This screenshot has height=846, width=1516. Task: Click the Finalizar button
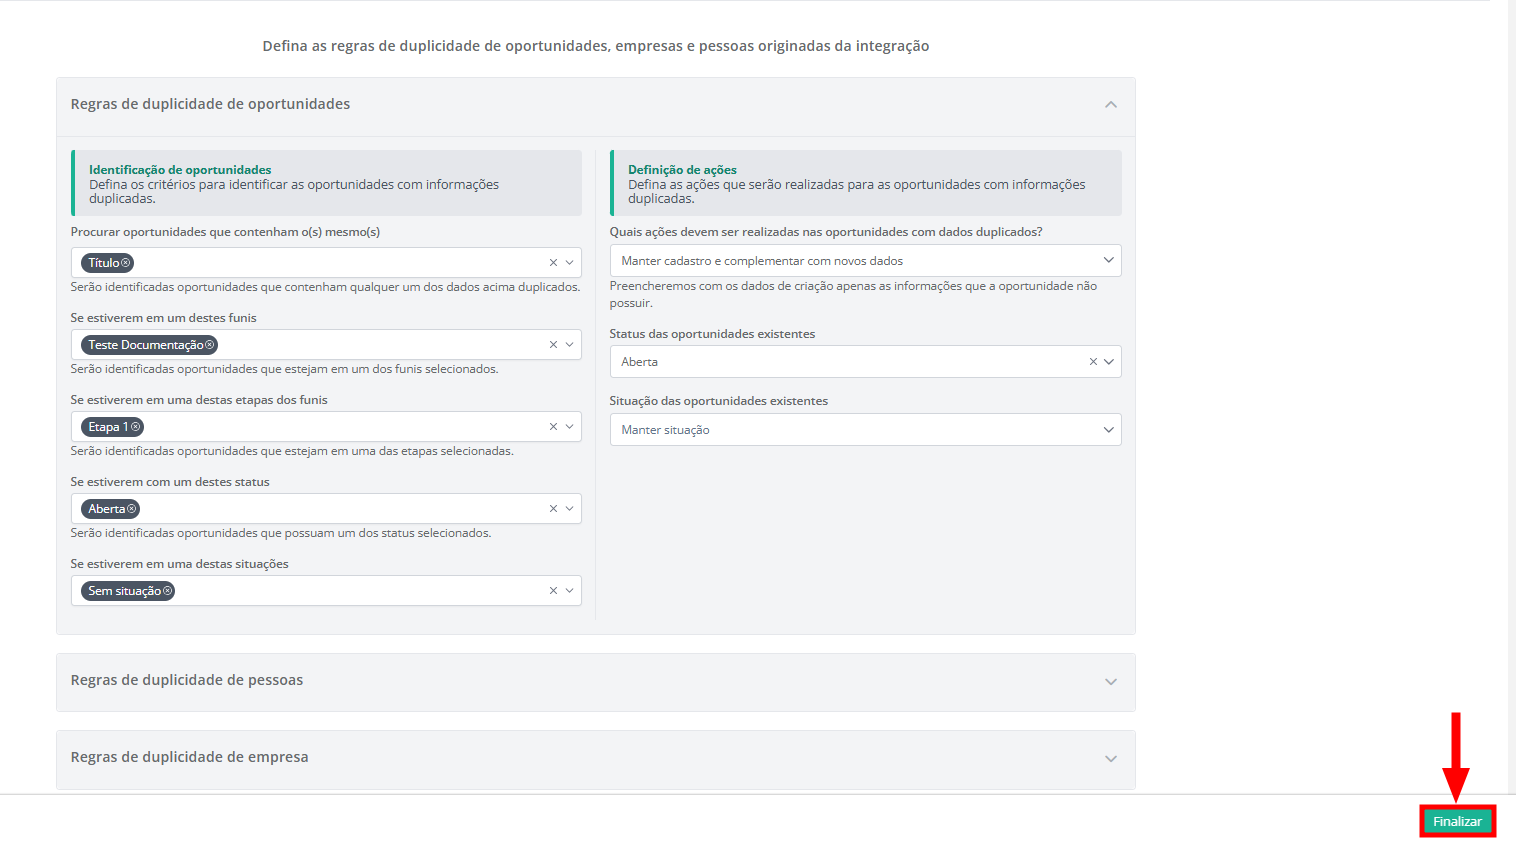tap(1457, 821)
